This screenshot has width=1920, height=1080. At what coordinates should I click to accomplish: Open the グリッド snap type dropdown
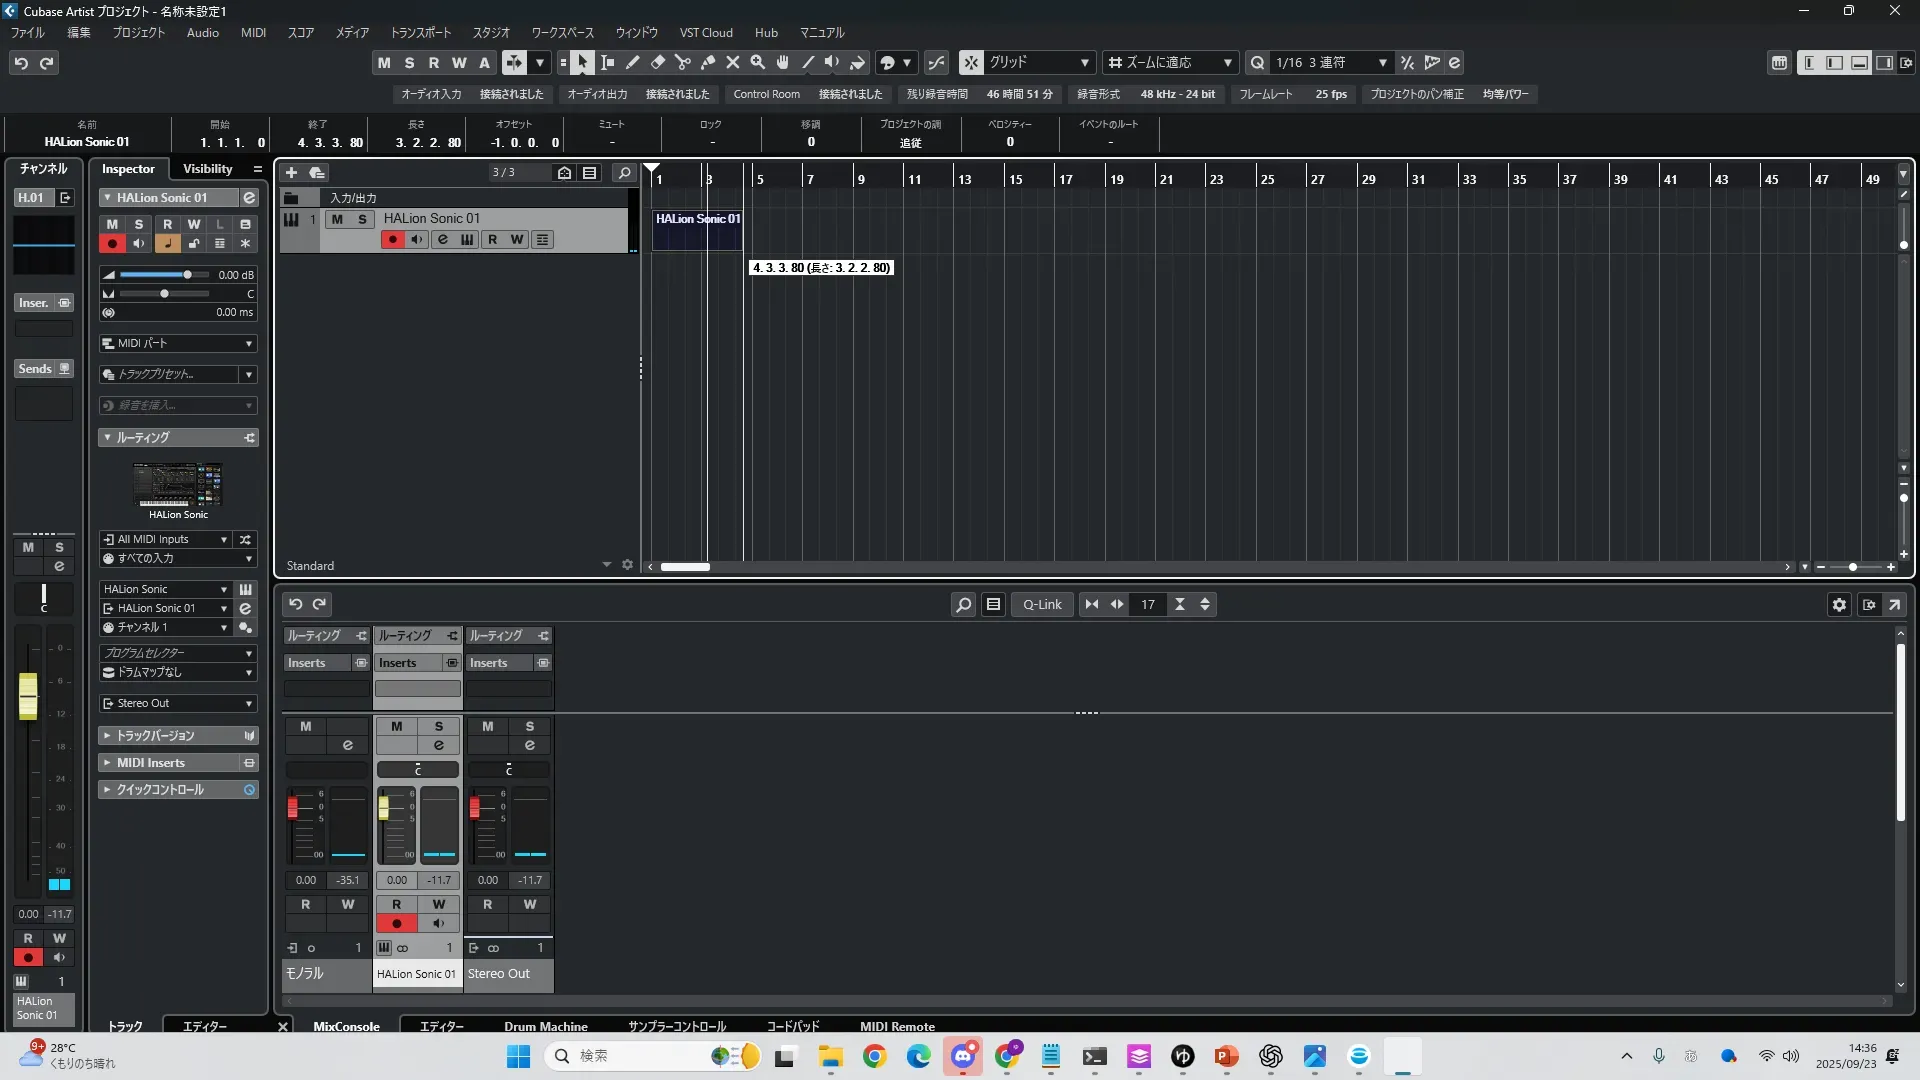coord(1084,63)
